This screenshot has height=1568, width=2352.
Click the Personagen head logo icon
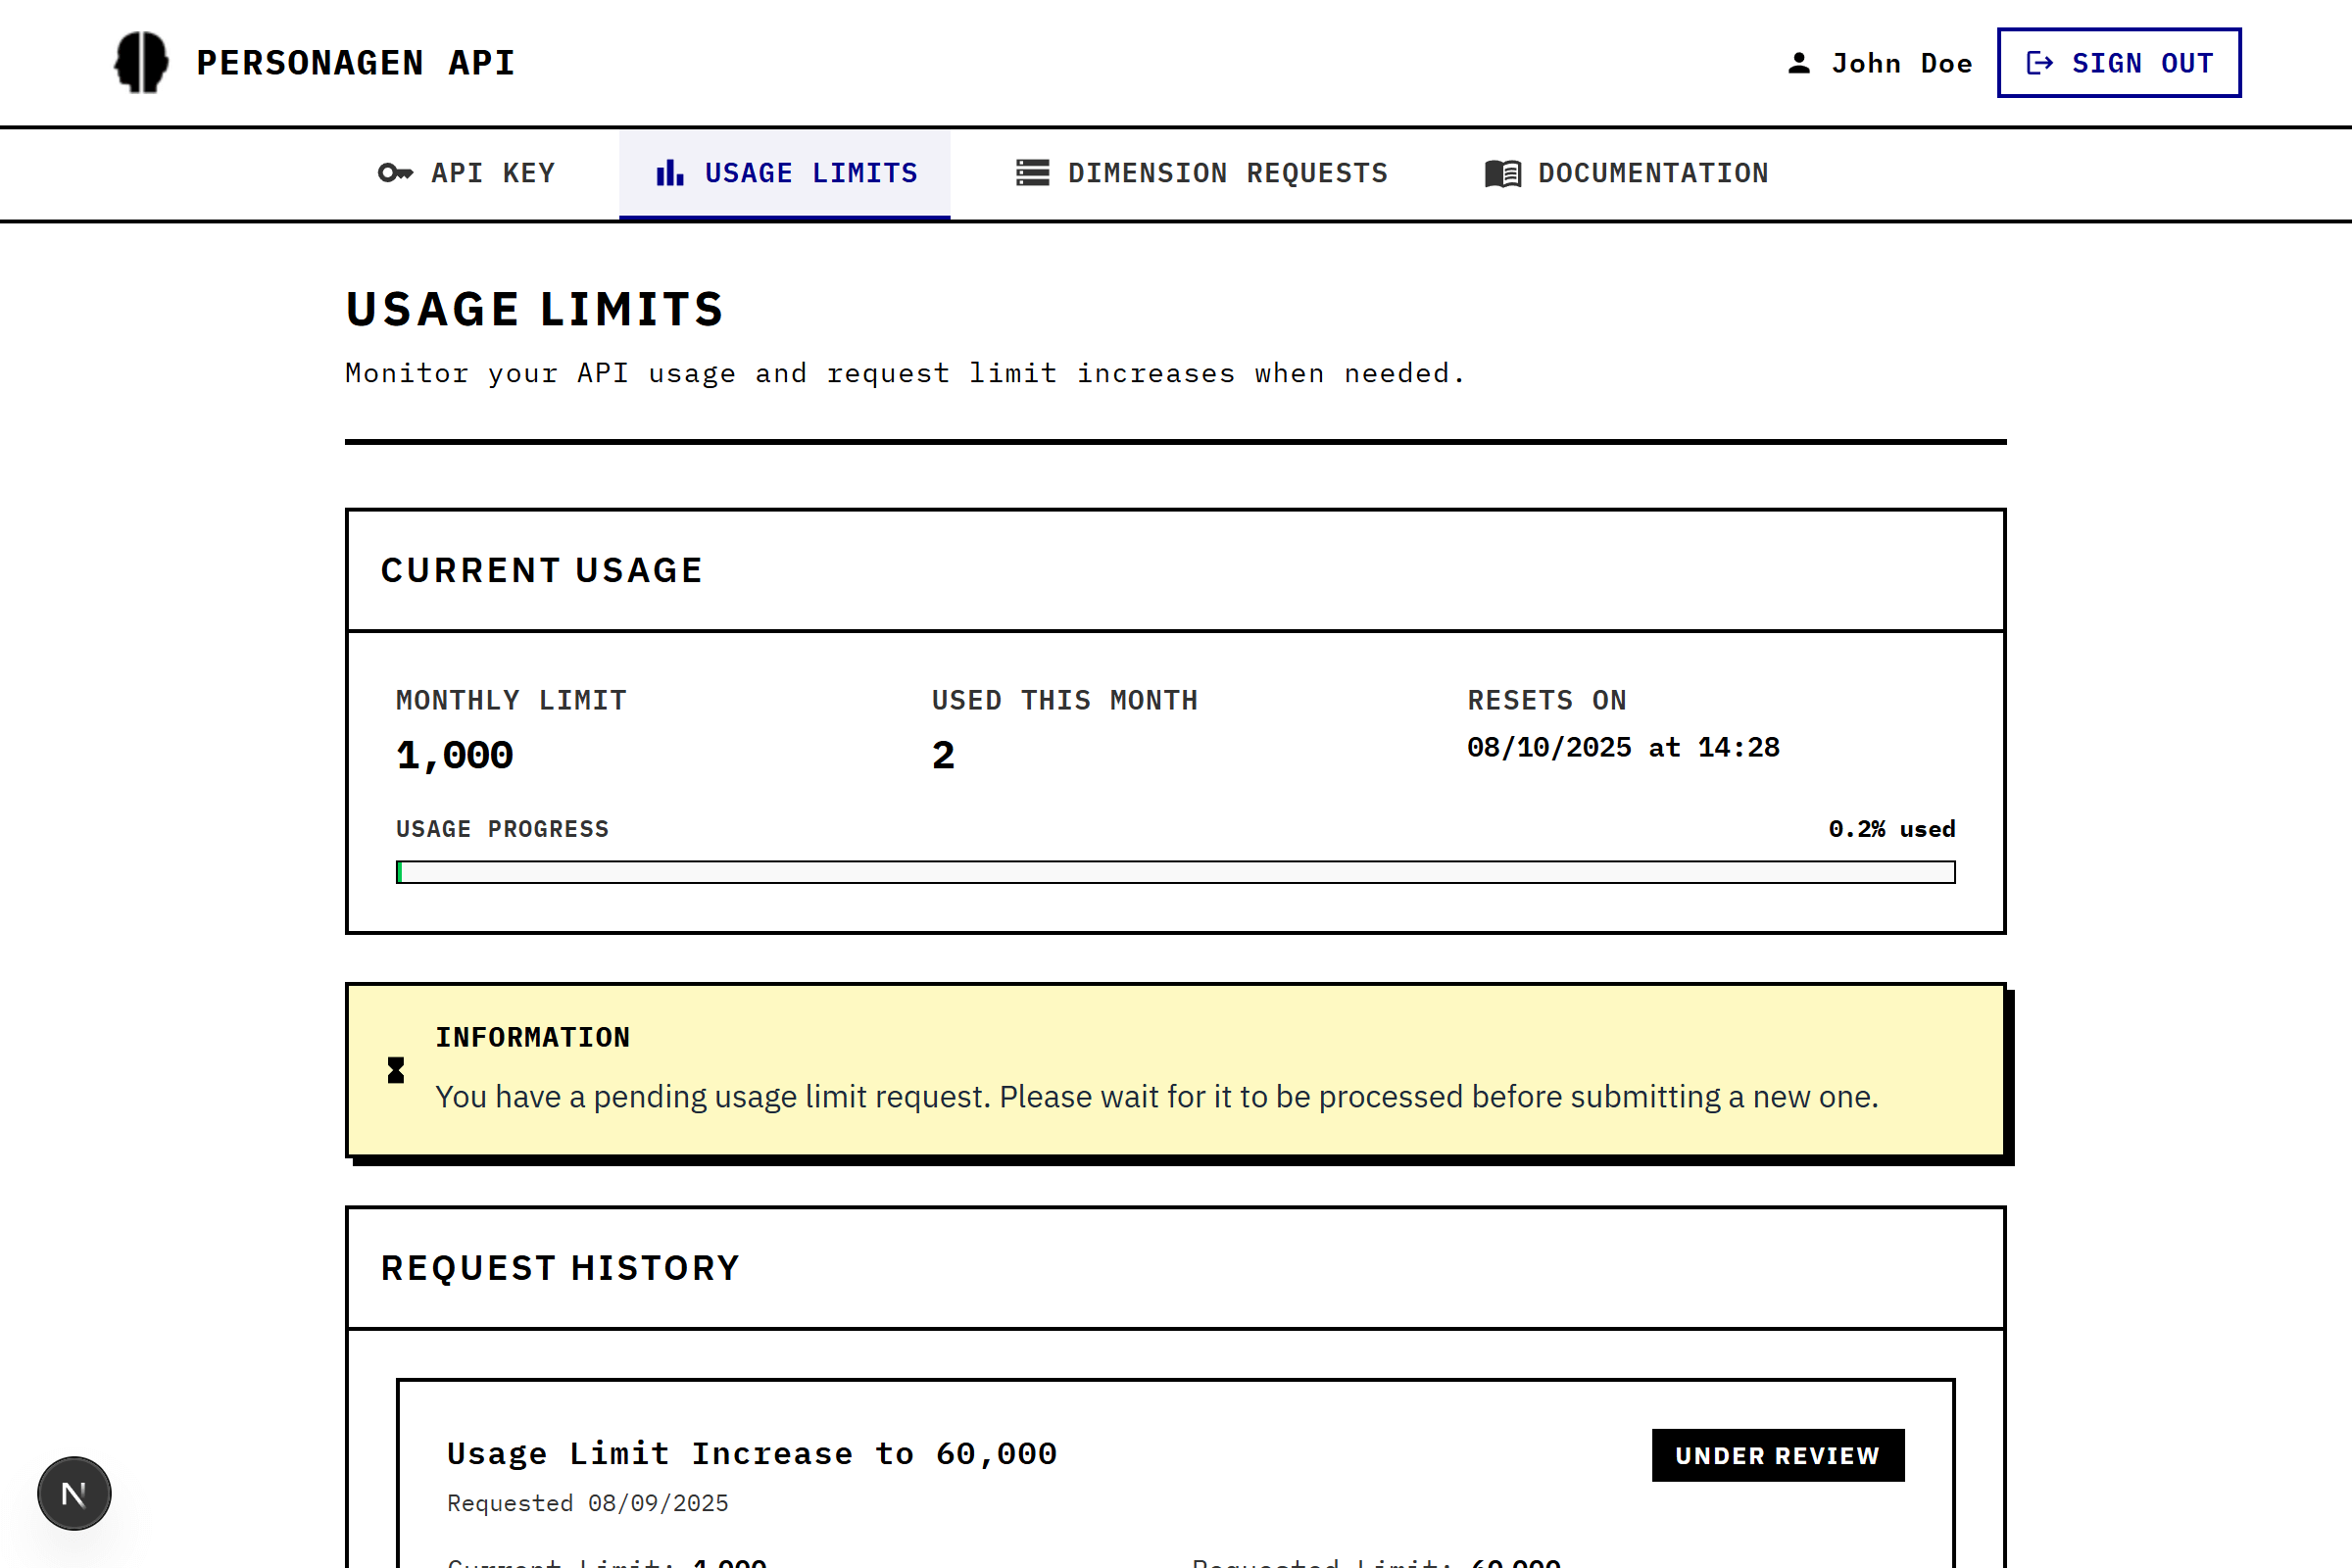point(141,63)
